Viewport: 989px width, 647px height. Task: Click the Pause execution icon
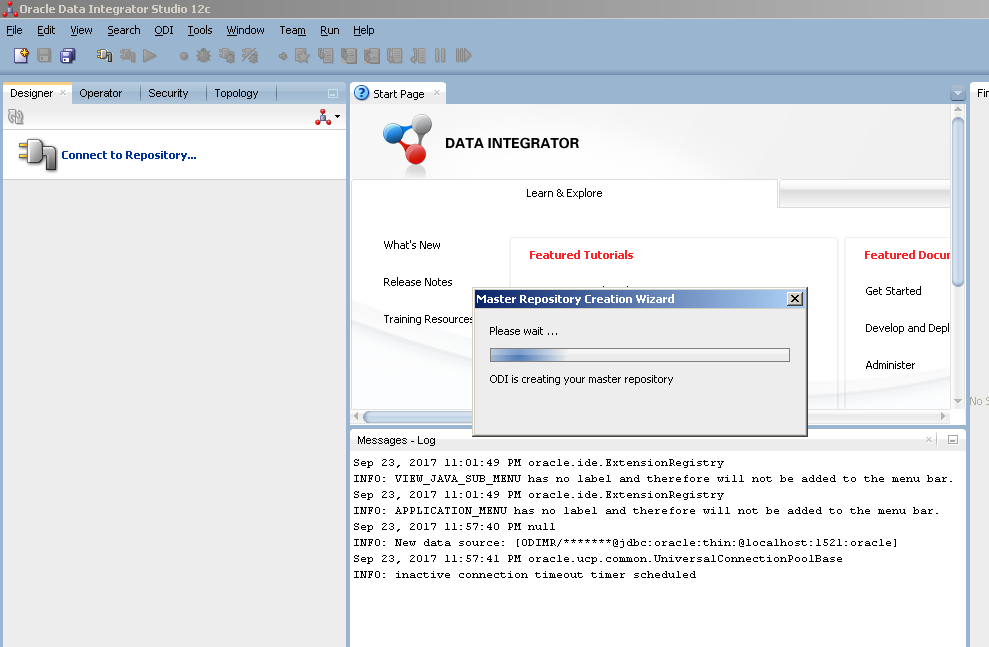click(x=440, y=55)
